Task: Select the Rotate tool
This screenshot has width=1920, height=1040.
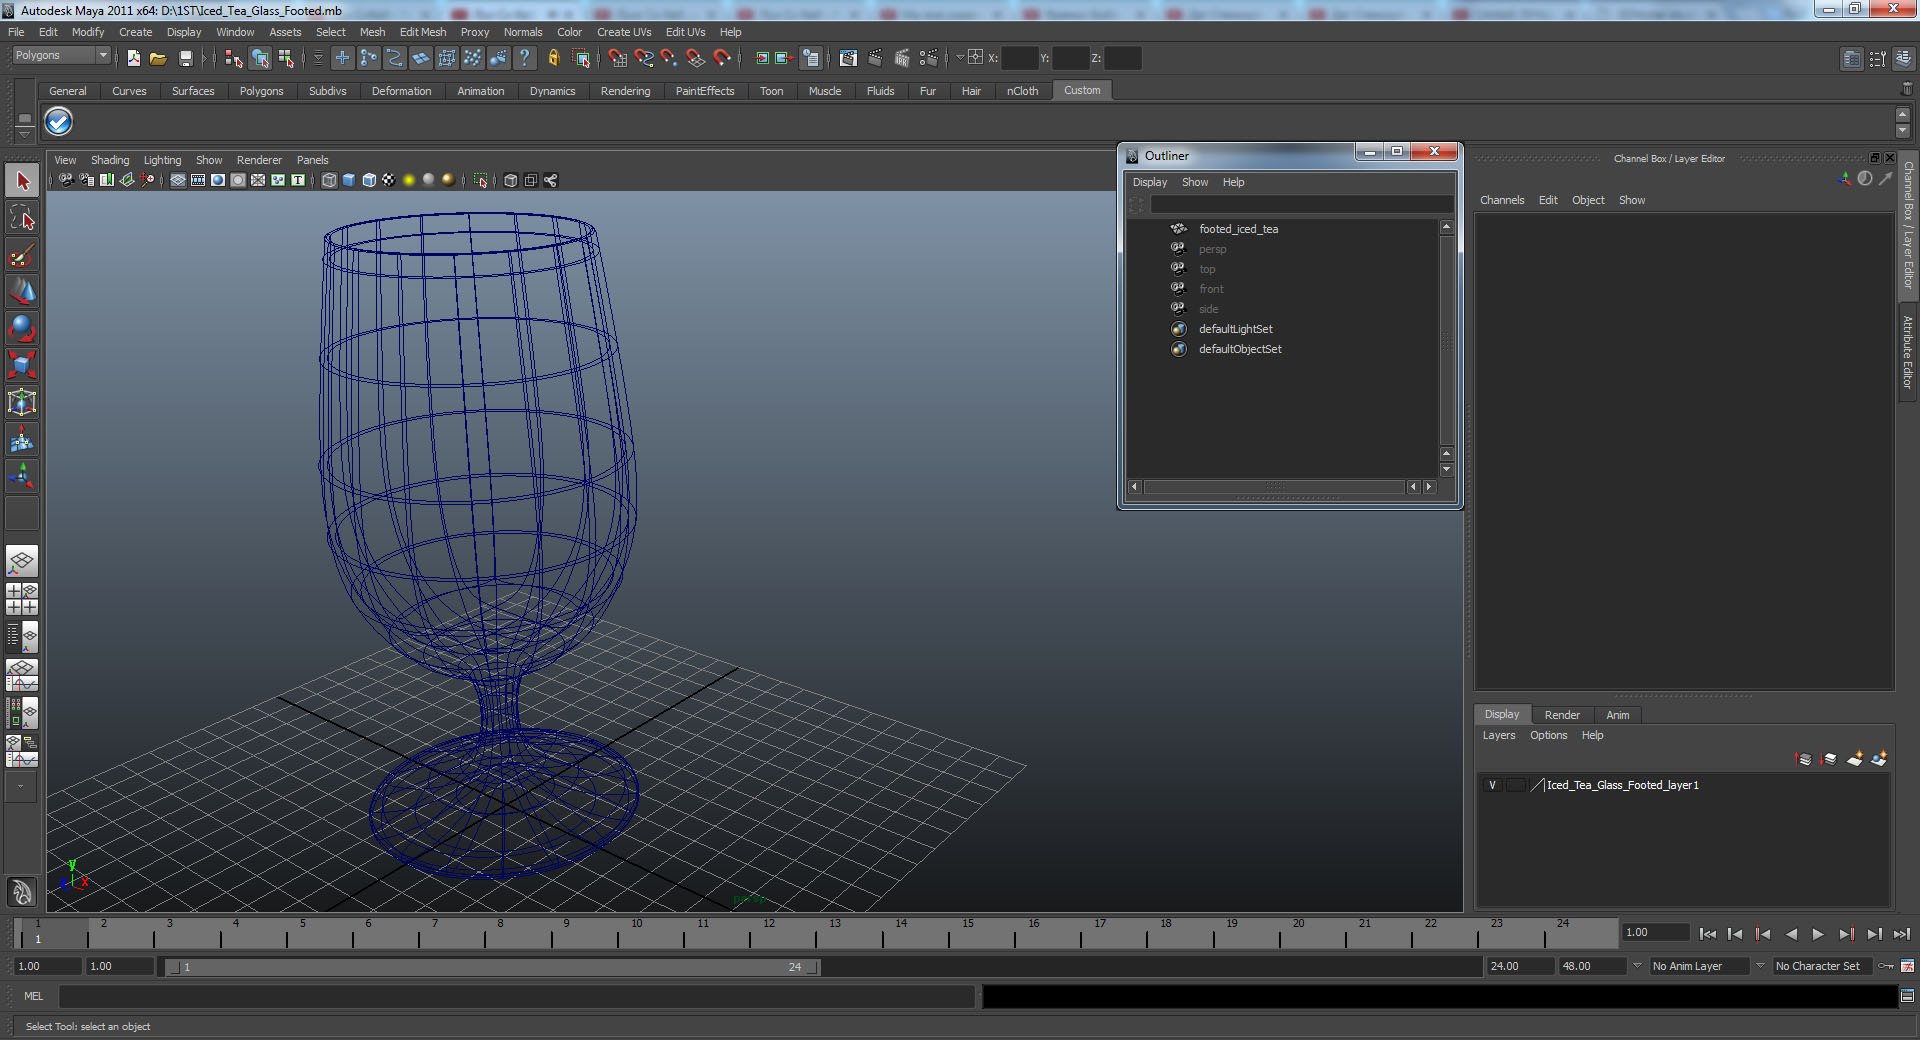Action: tap(22, 328)
